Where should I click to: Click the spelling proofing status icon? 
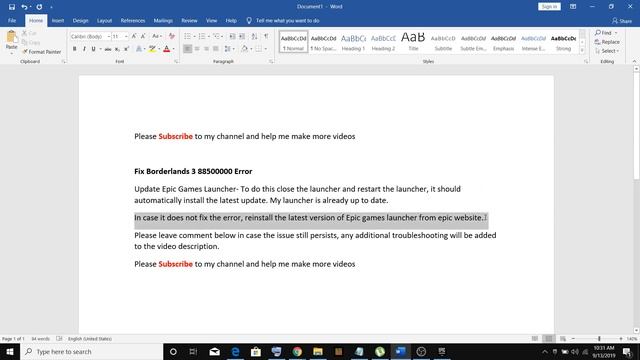pos(59,339)
